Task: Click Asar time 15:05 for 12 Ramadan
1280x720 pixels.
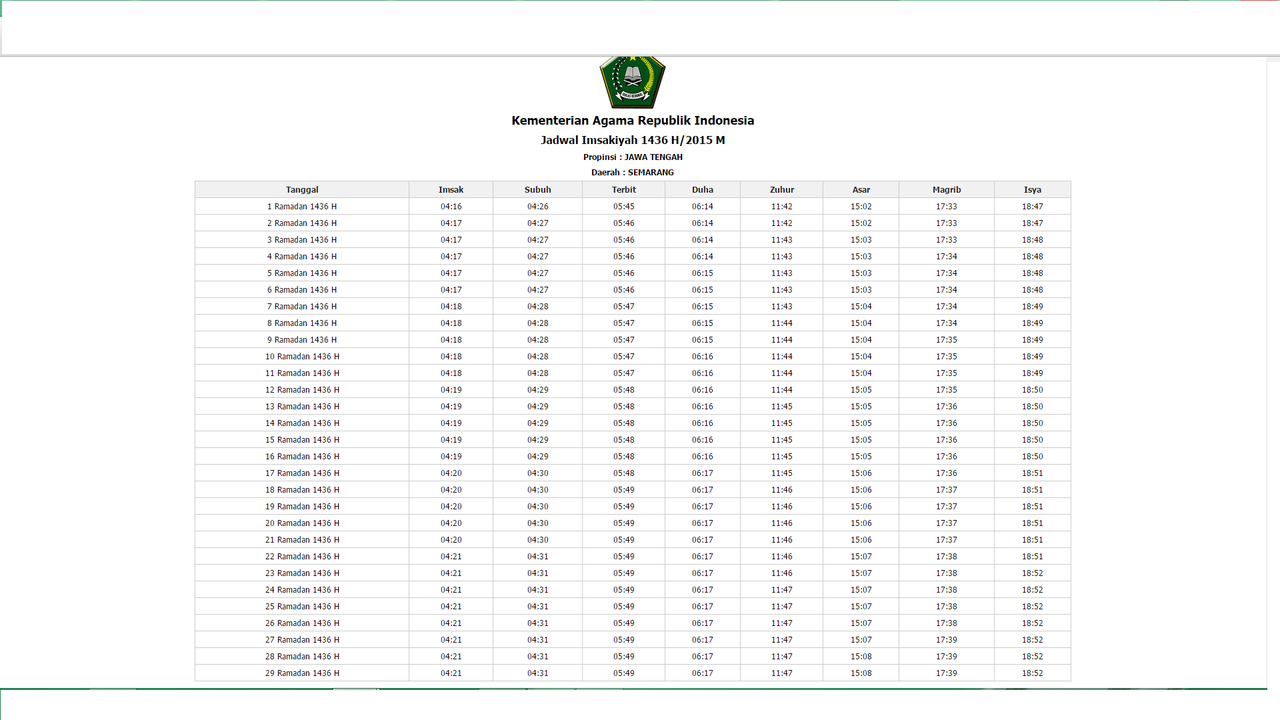Action: point(861,390)
